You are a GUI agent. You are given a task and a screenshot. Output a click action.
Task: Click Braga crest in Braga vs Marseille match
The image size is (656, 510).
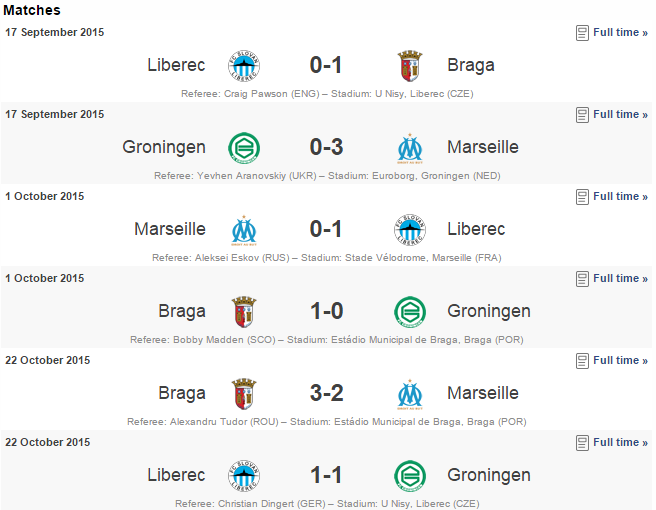[244, 394]
